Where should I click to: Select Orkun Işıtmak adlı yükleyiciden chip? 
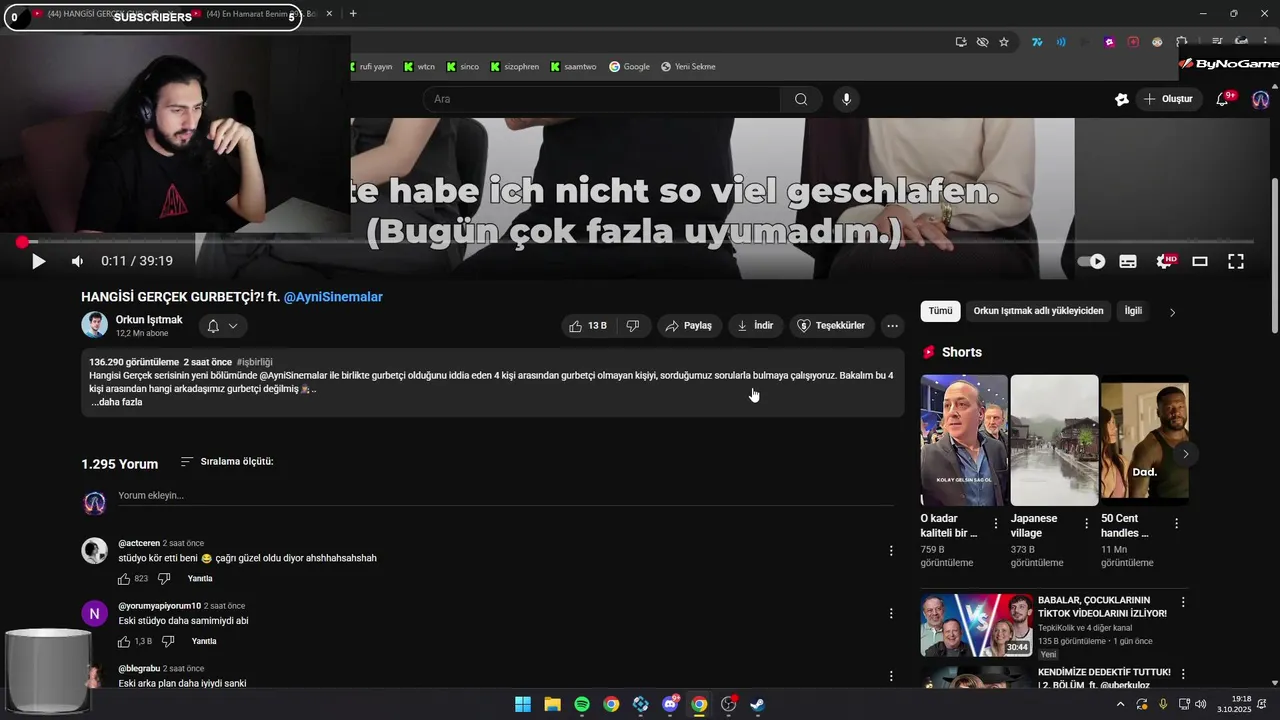coord(1038,311)
